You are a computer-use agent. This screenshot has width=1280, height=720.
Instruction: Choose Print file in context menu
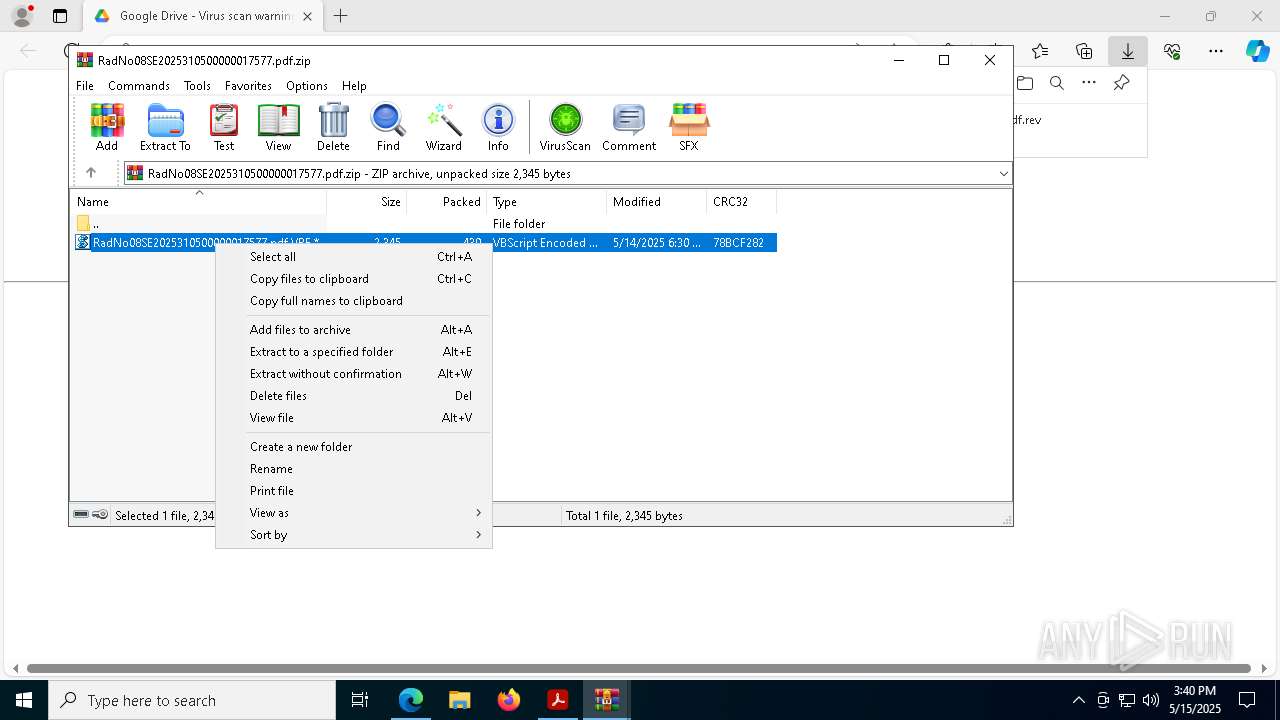click(x=354, y=491)
